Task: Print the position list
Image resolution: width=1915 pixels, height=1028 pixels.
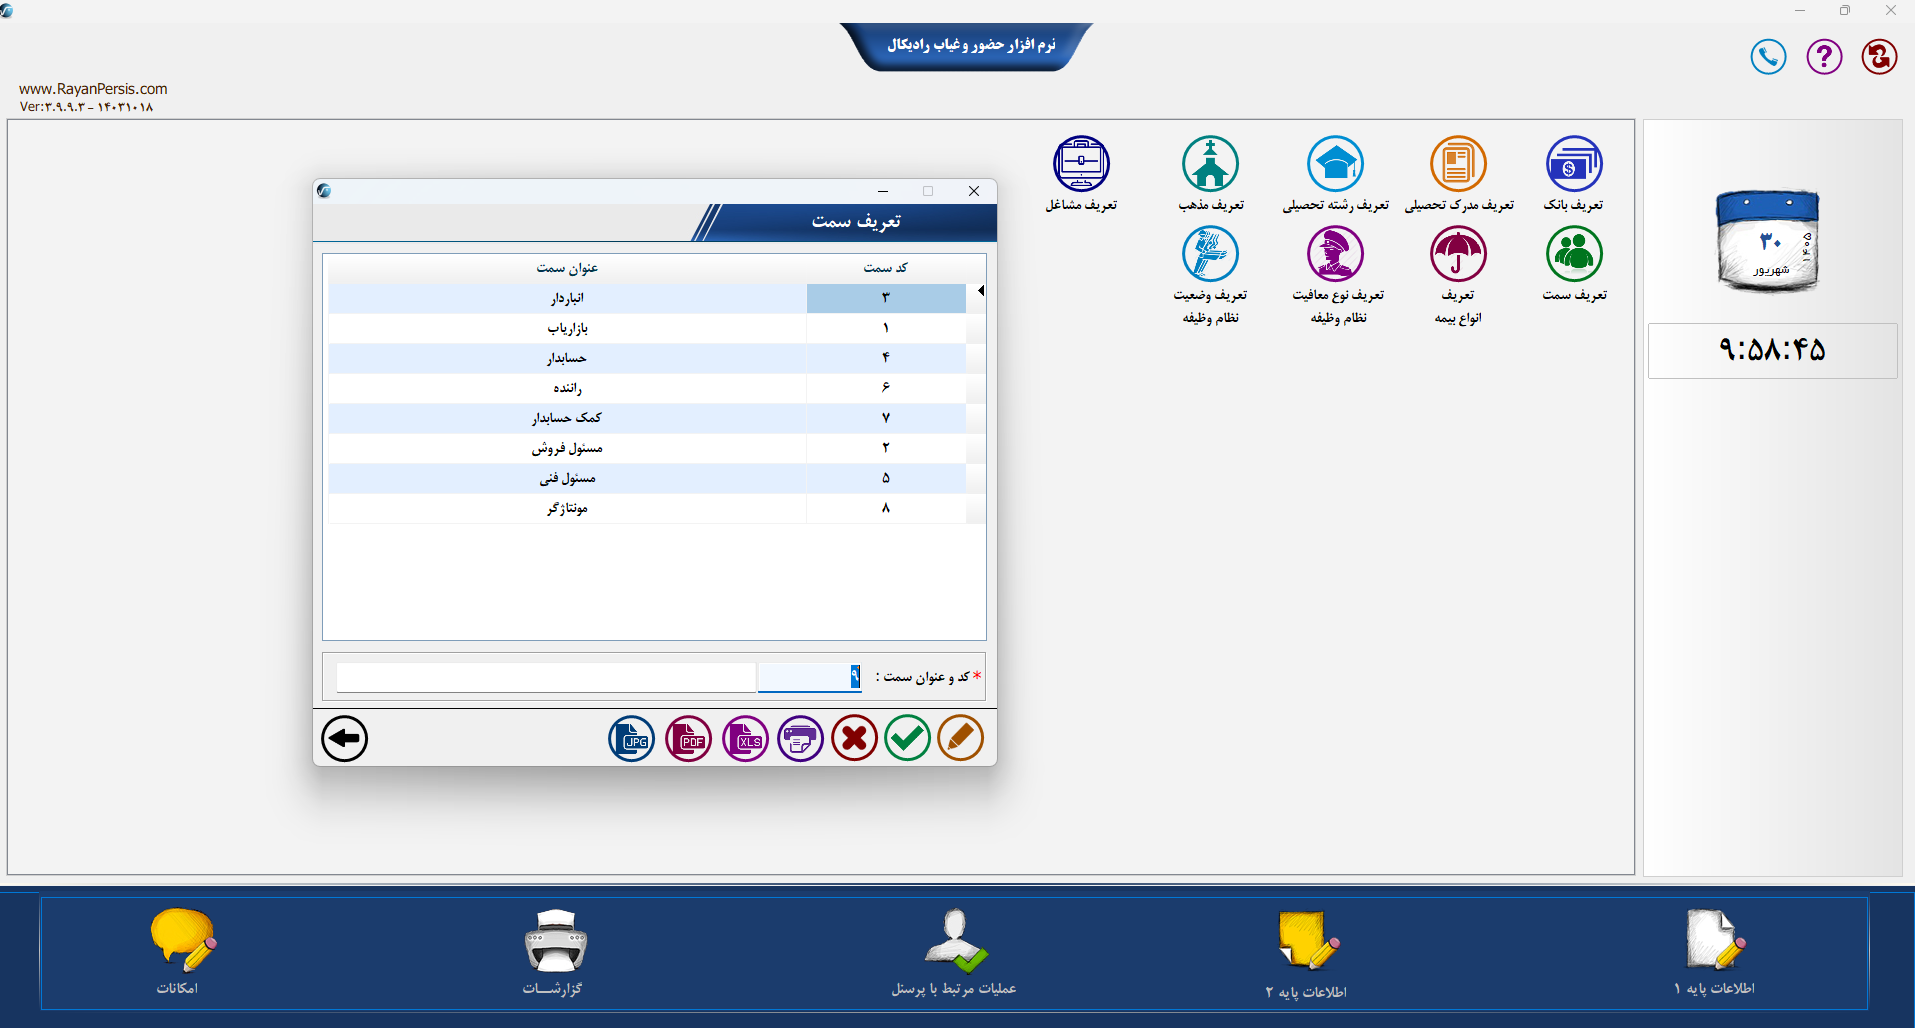Action: [801, 739]
